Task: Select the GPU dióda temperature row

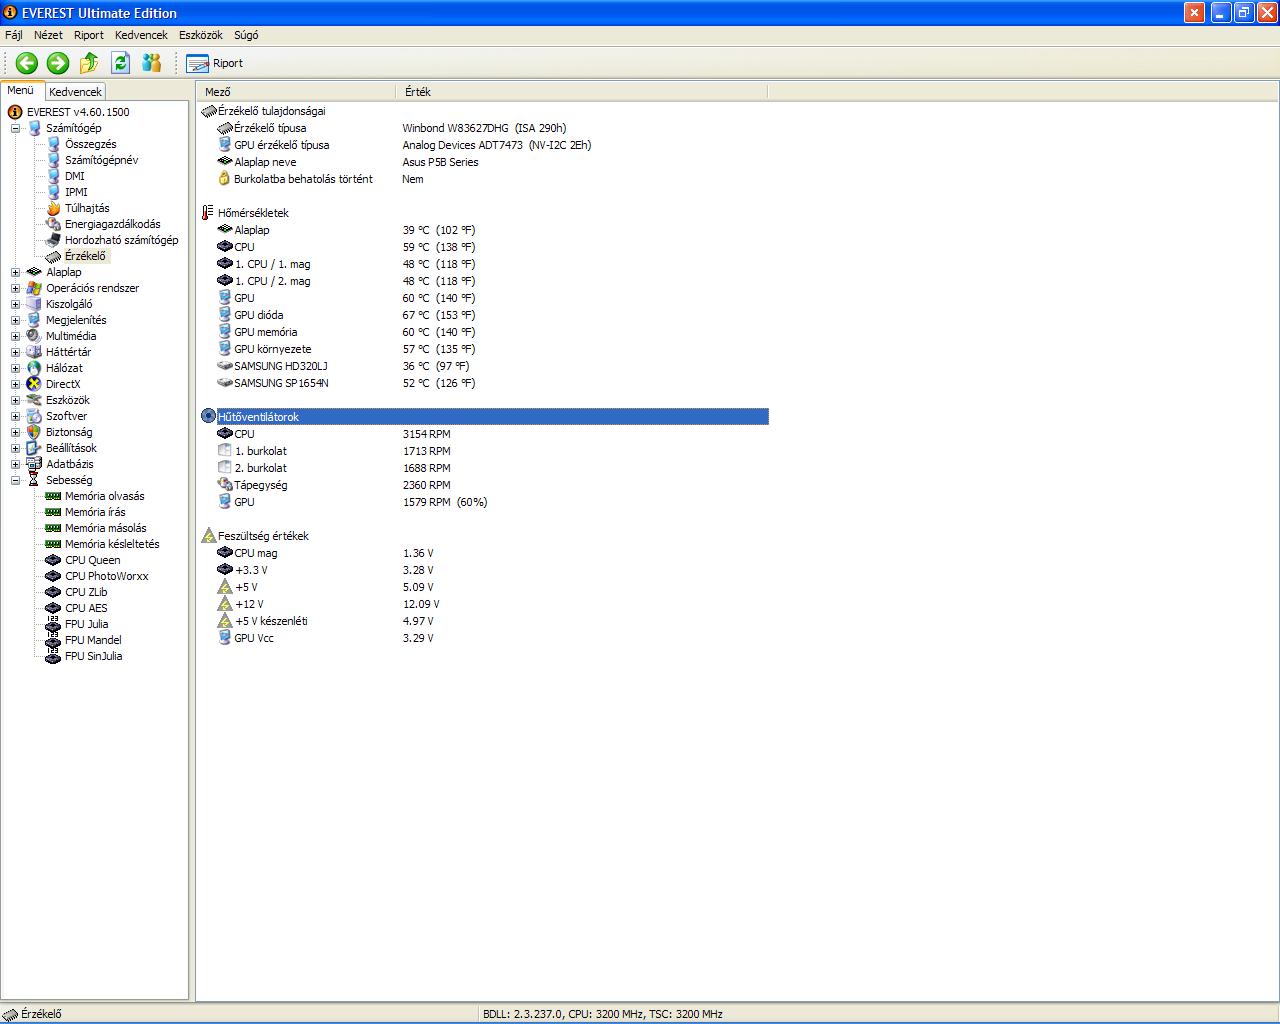Action: 483,315
